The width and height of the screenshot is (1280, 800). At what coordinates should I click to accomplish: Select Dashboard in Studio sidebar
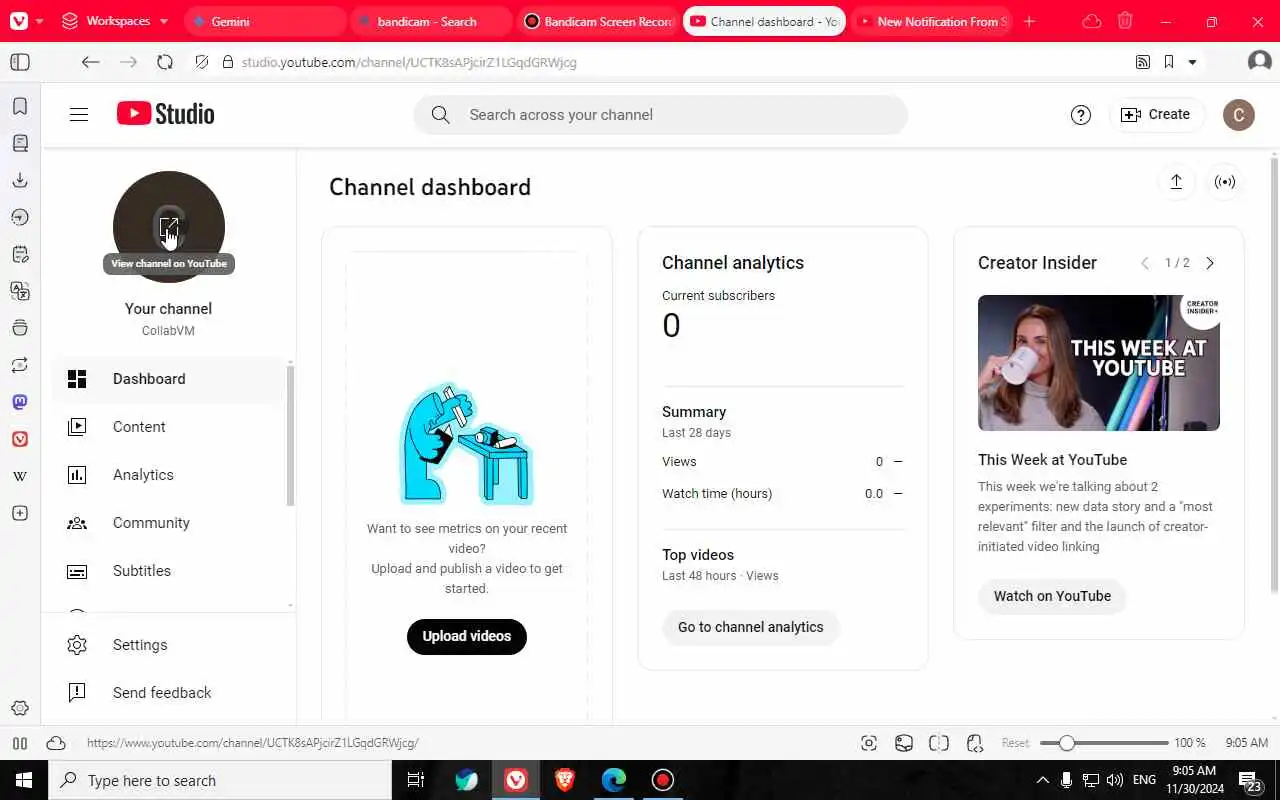tap(169, 379)
